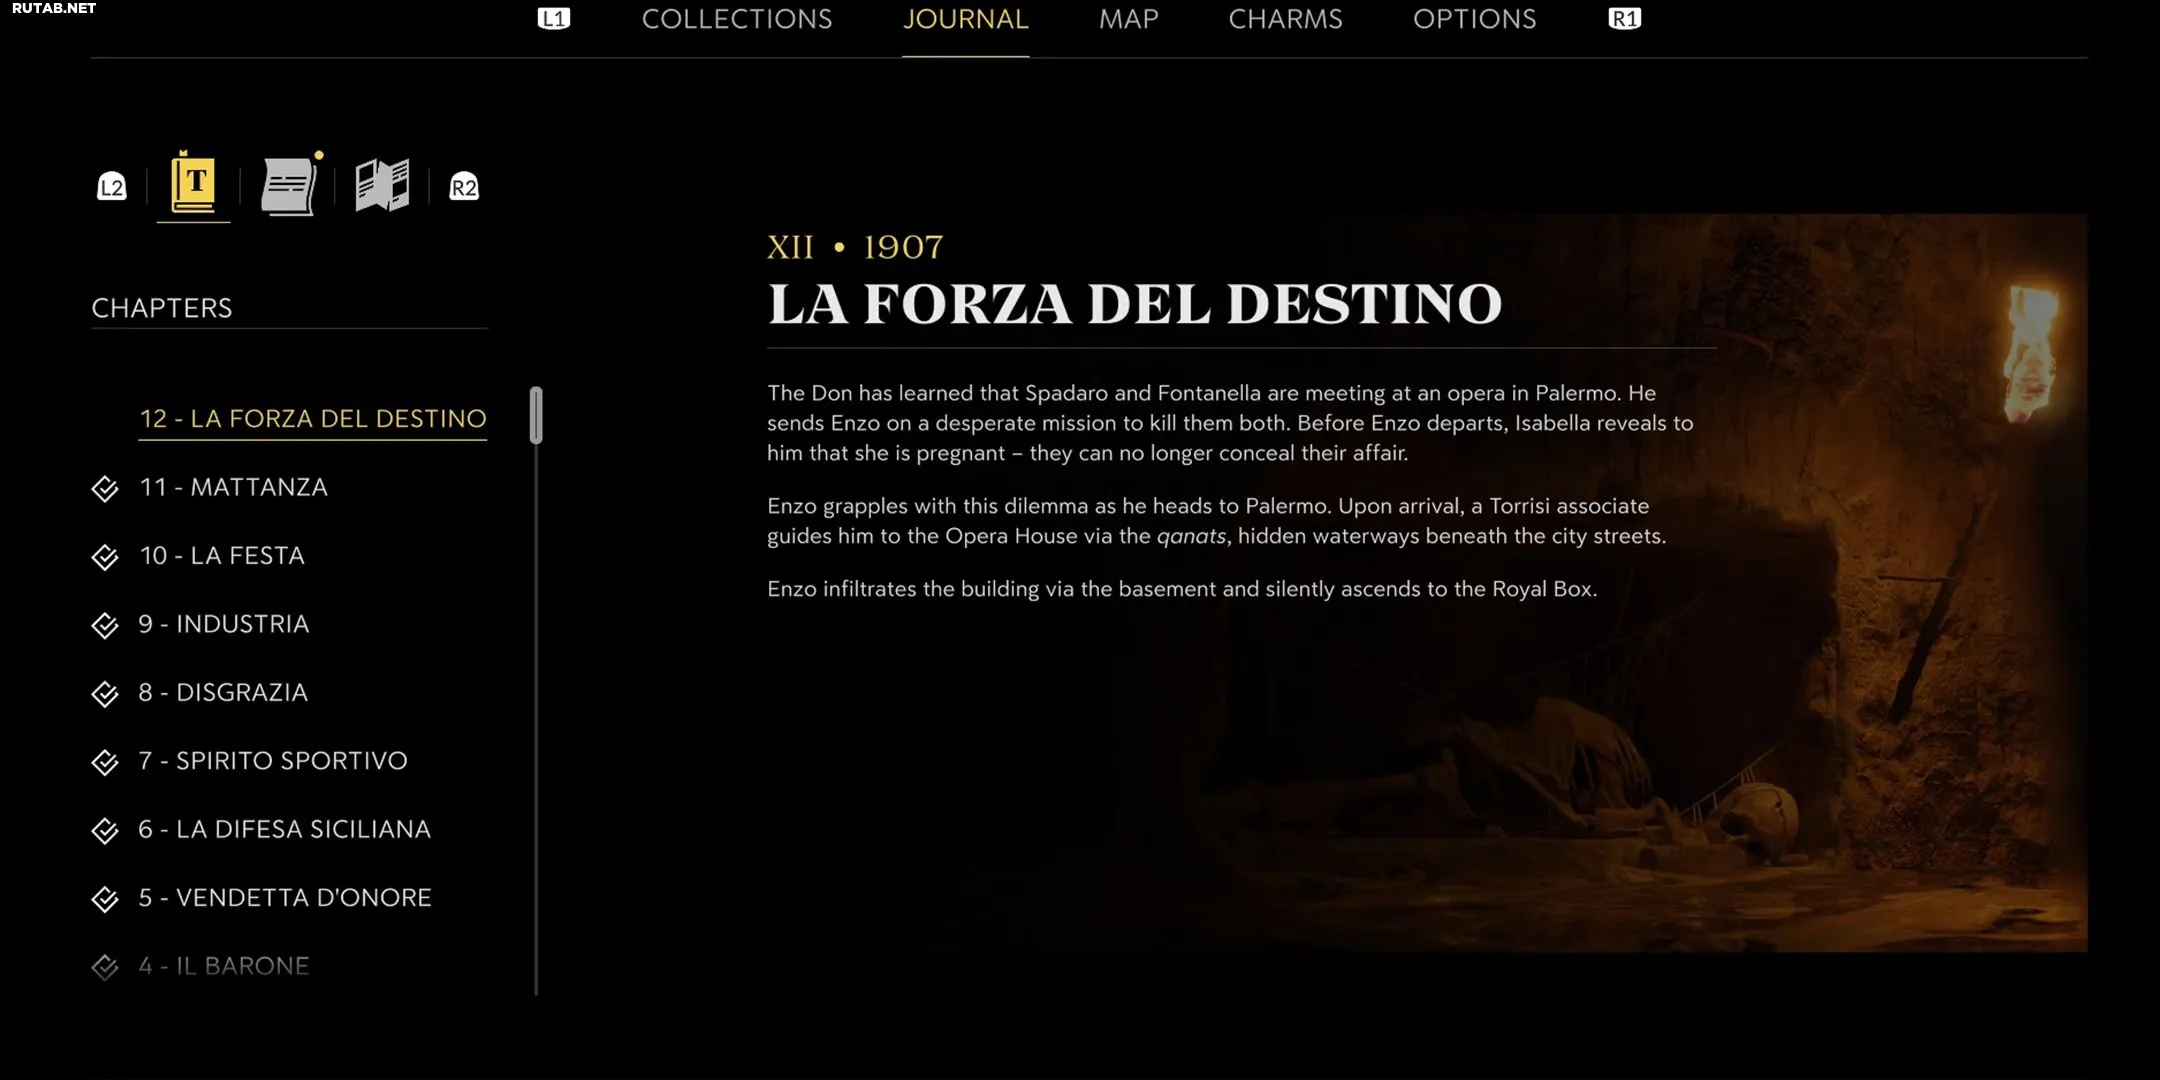Image resolution: width=2160 pixels, height=1080 pixels.
Task: Select chapter 8 - Disgrazia
Action: [223, 692]
